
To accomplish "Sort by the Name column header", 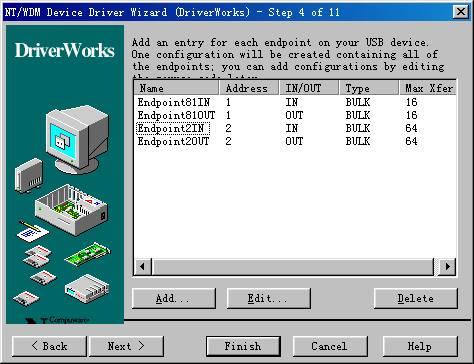I will point(176,88).
